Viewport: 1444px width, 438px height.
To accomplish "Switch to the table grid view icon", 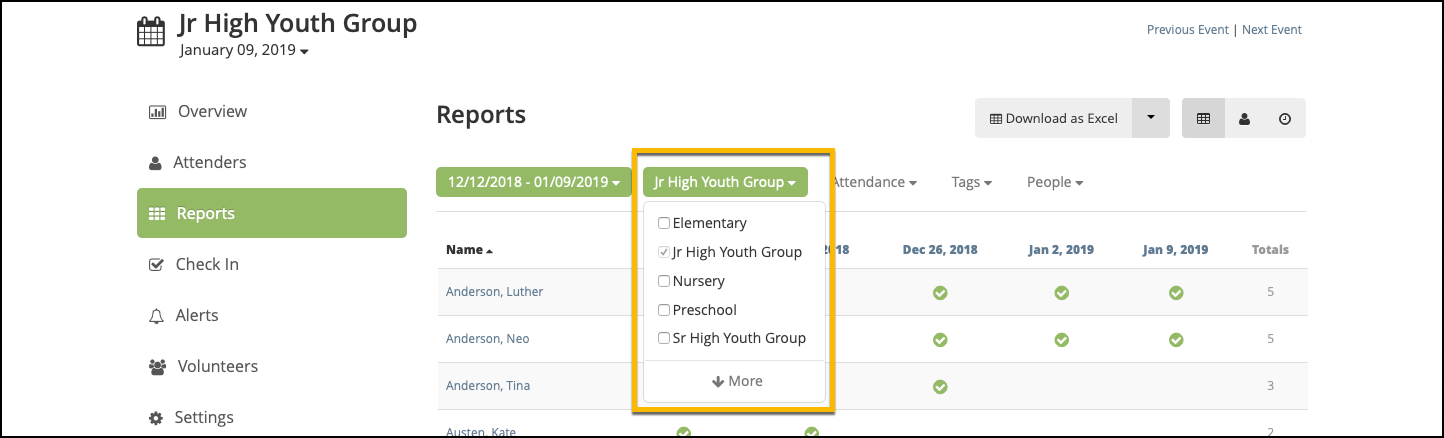I will [1203, 118].
